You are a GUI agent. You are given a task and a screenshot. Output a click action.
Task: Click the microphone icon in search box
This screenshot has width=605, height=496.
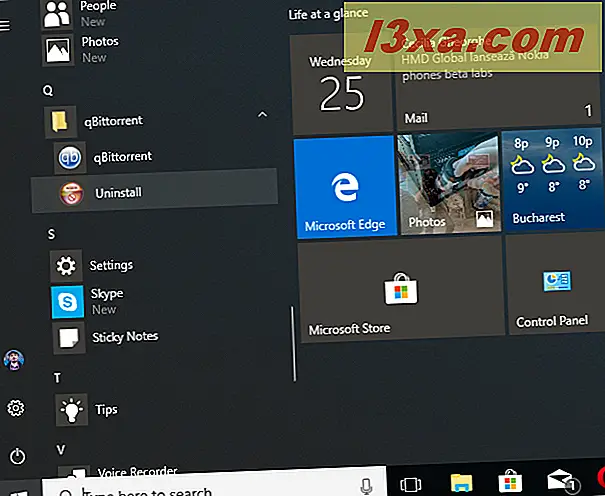366,487
